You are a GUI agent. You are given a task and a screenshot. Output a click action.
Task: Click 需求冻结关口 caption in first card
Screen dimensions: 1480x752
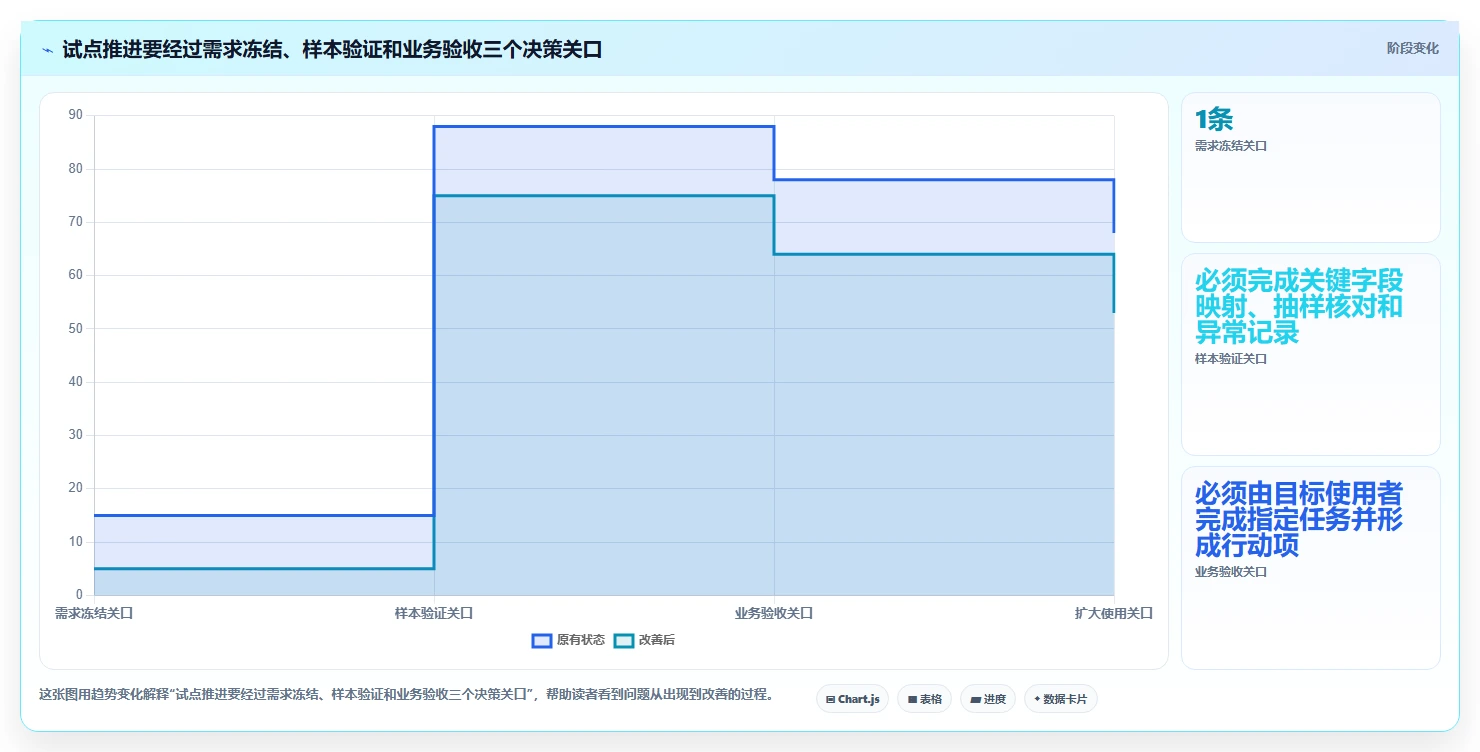(1231, 146)
